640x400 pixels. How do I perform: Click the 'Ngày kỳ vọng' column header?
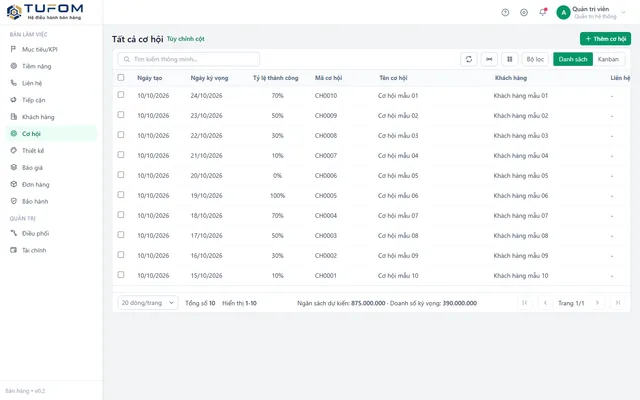(209, 78)
